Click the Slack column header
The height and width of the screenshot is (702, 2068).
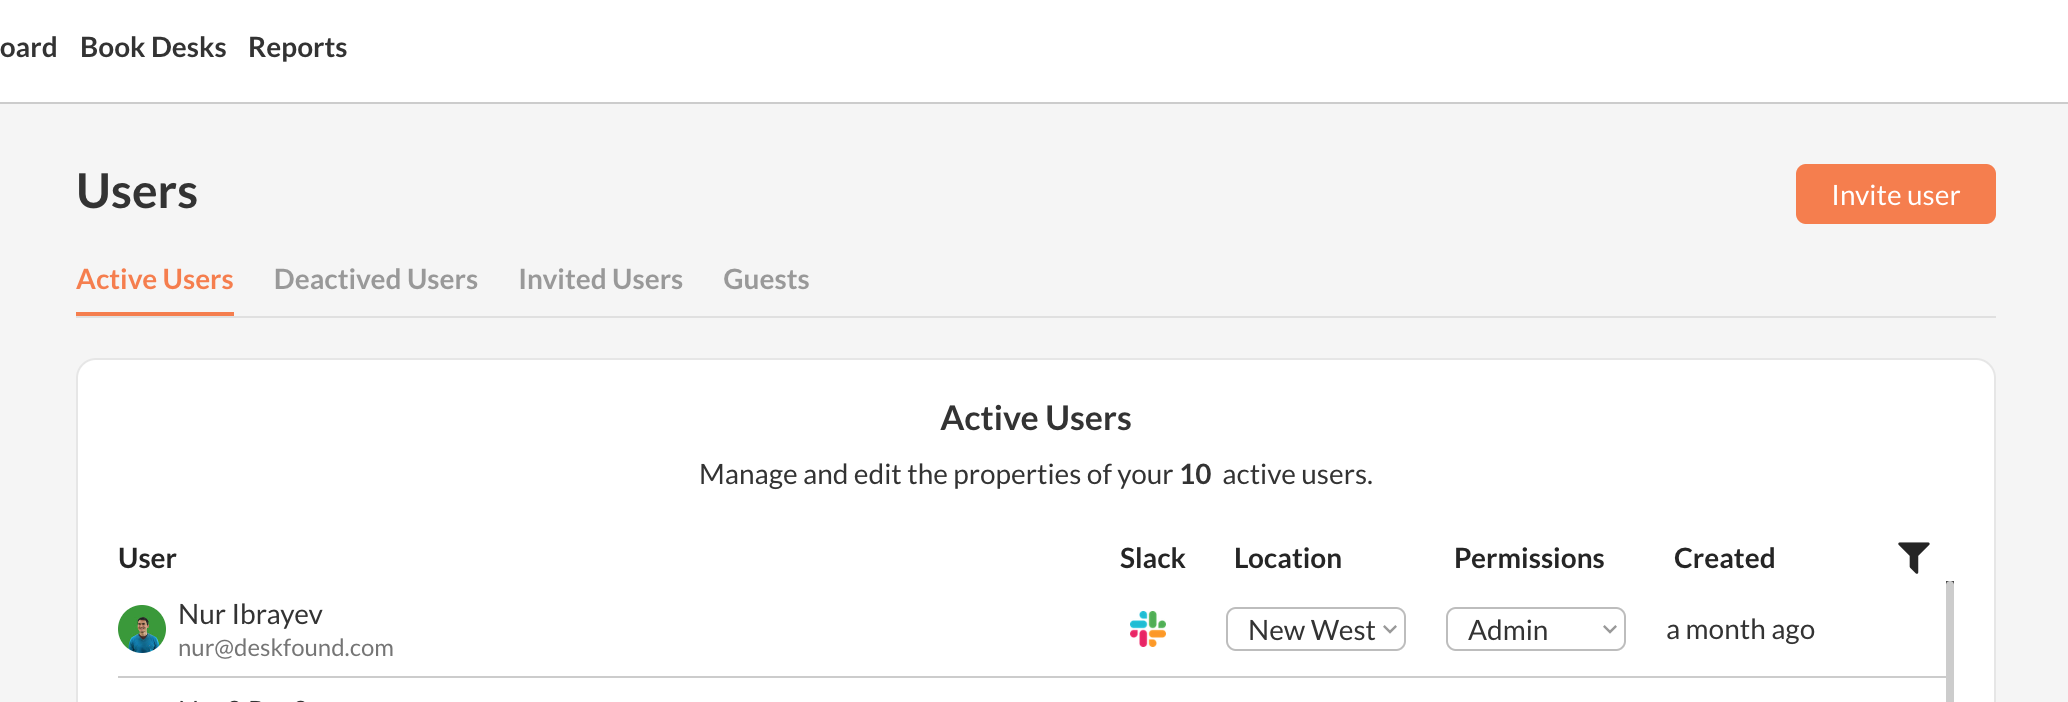tap(1152, 558)
